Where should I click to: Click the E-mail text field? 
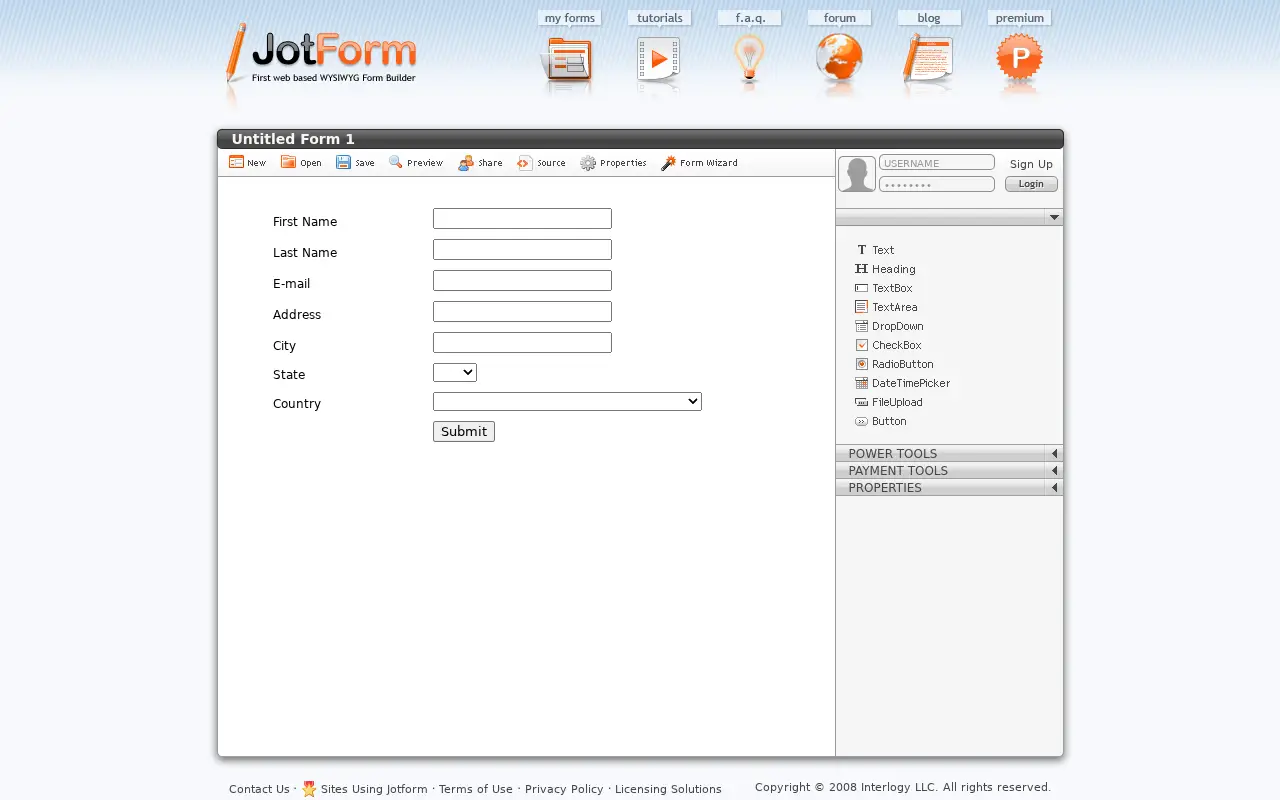coord(522,281)
